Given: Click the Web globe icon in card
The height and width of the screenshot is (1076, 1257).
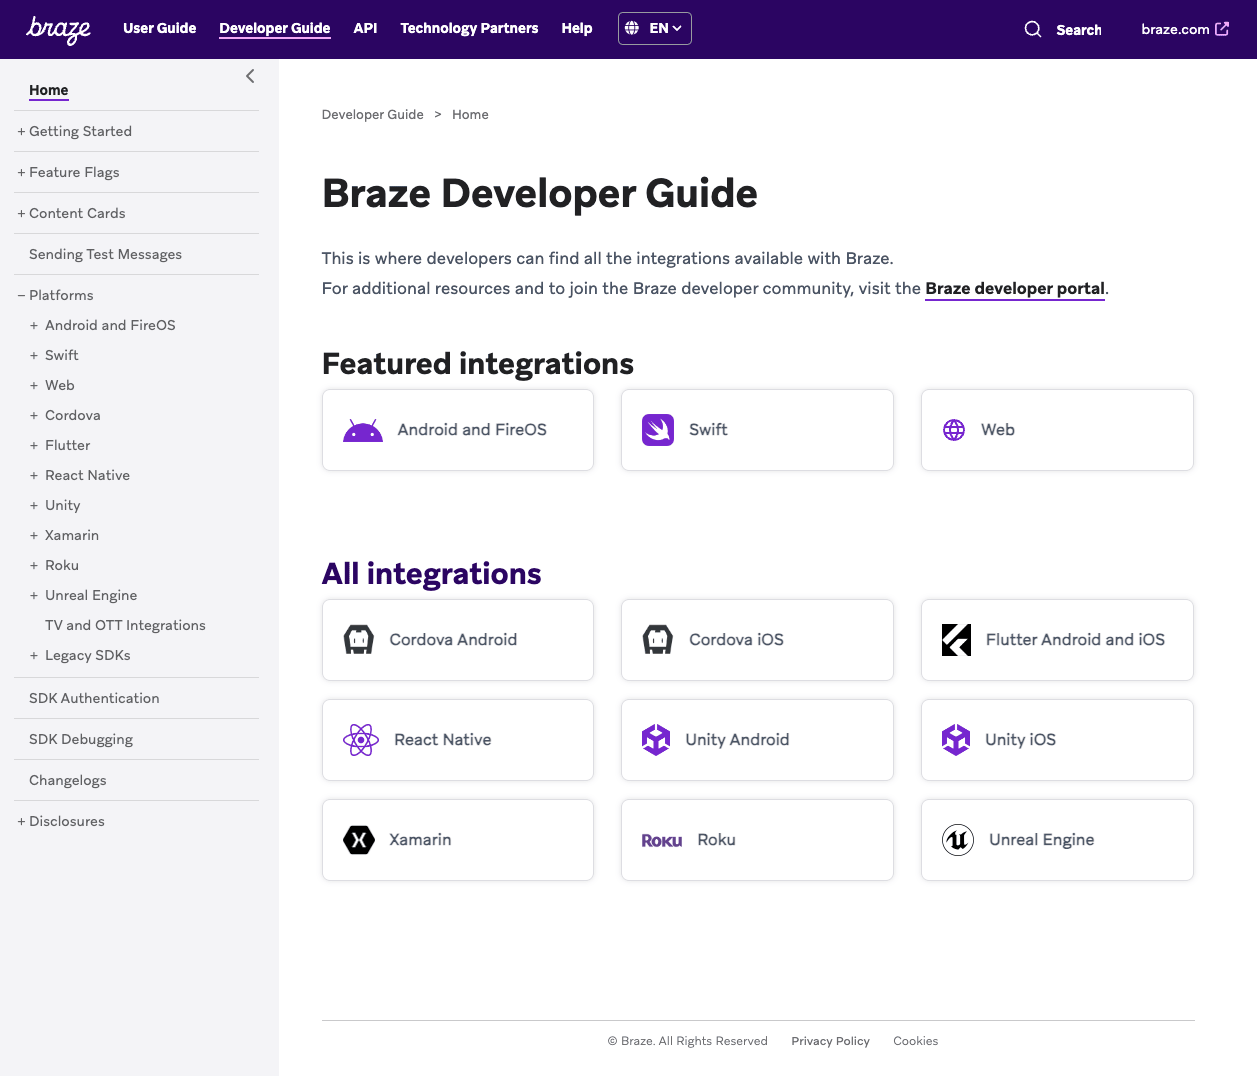Looking at the screenshot, I should pos(954,430).
